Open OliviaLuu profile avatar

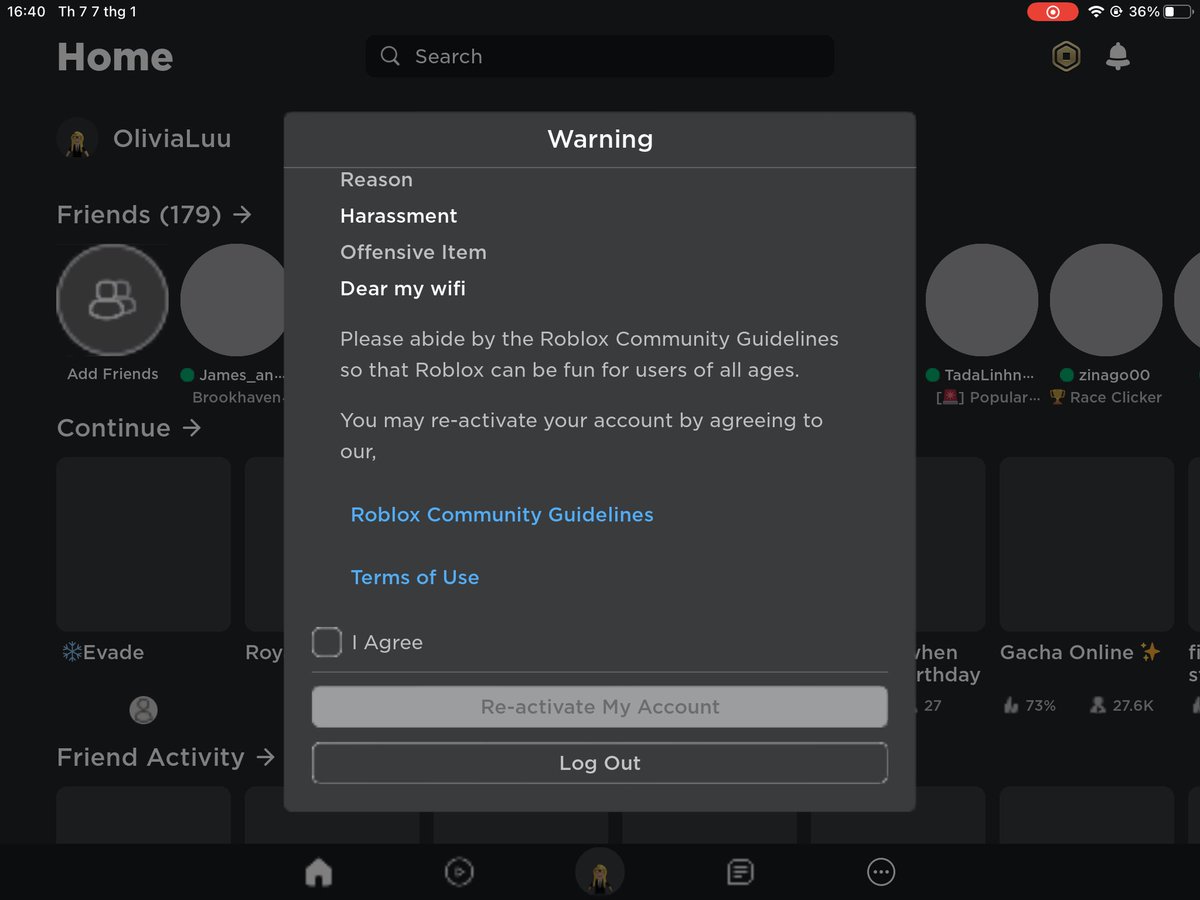coord(77,139)
